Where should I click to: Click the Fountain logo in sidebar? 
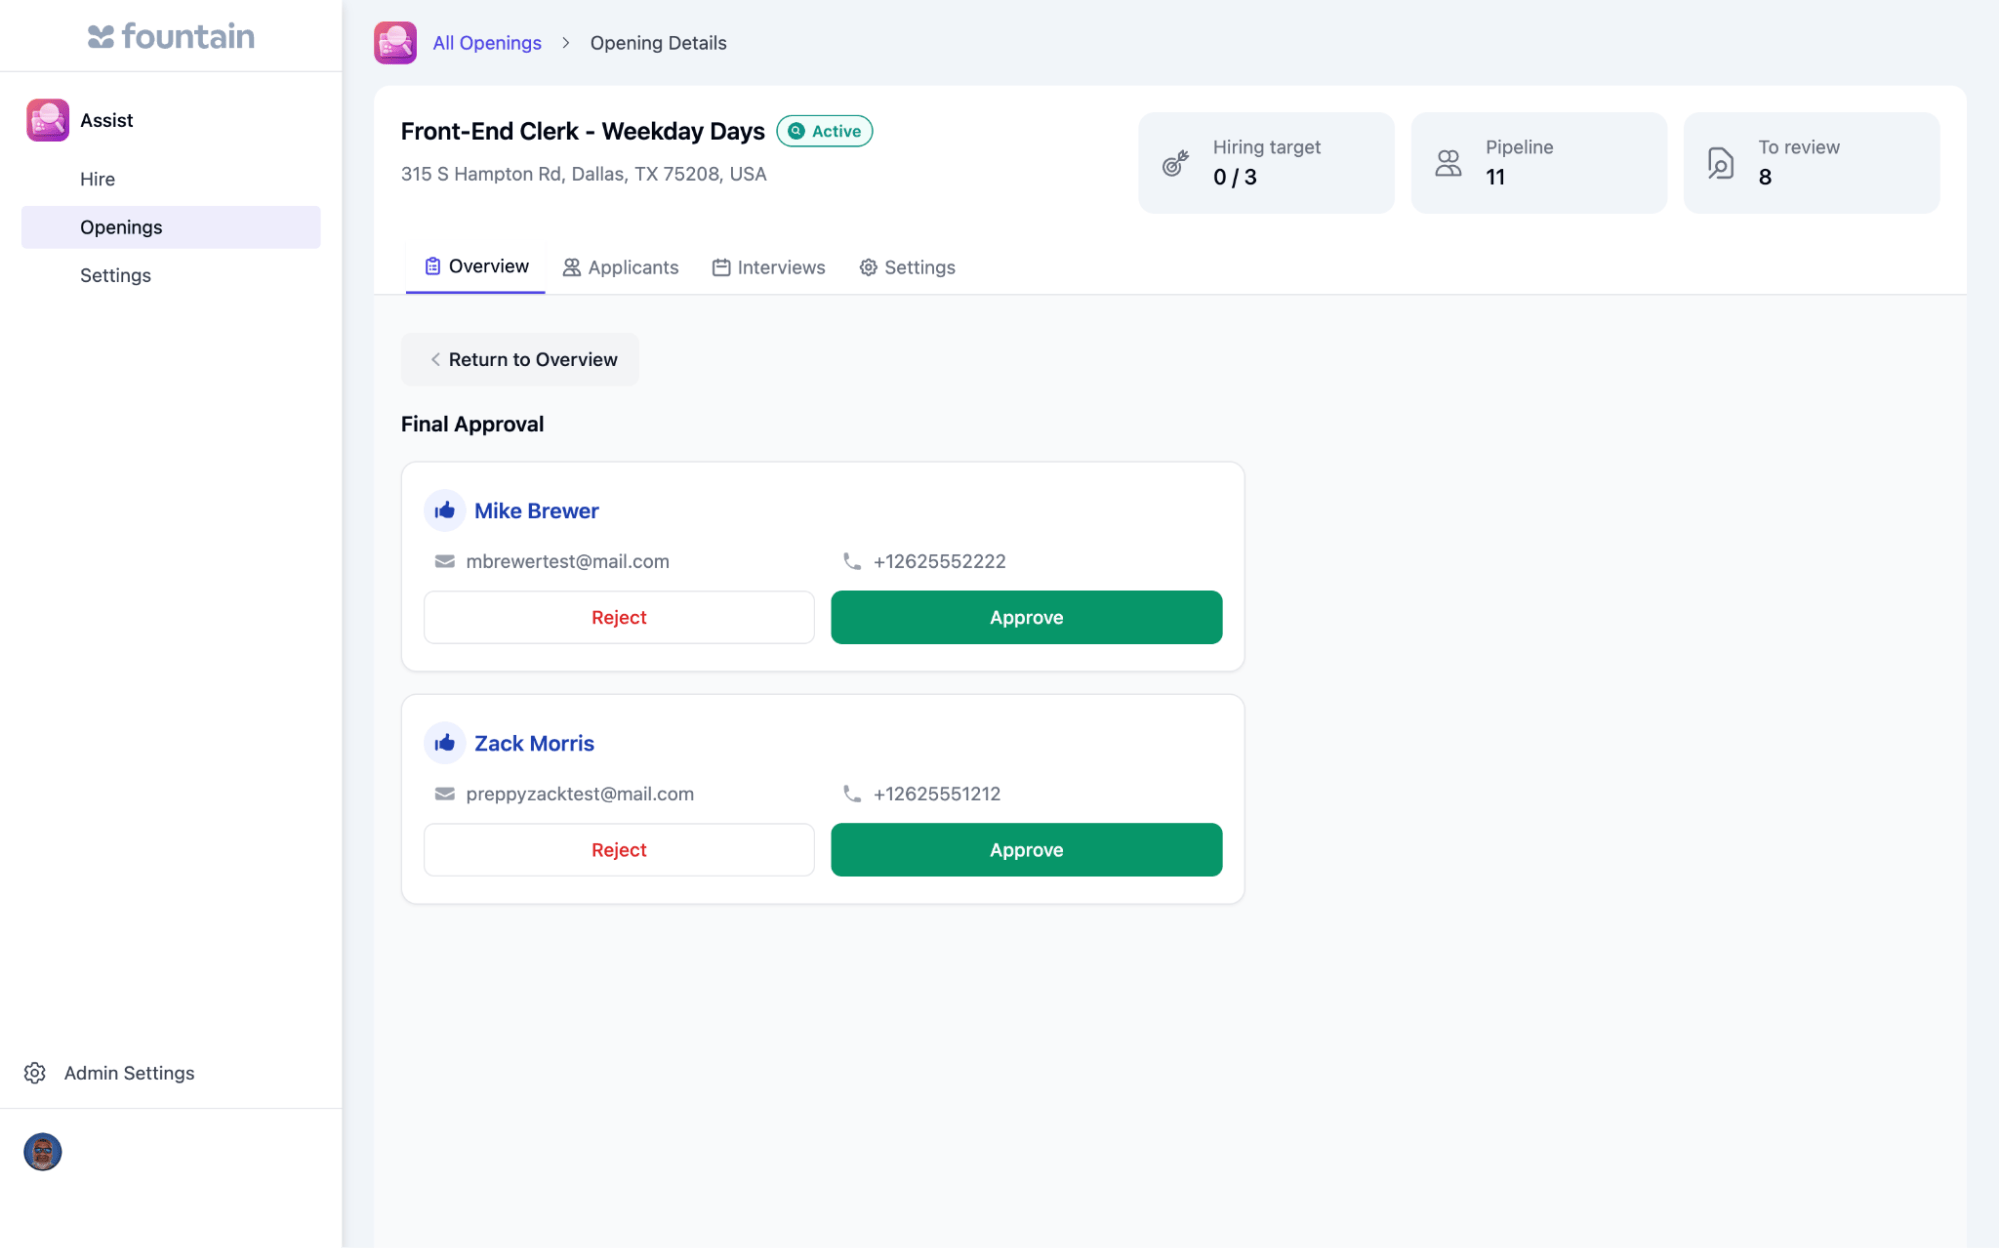click(171, 37)
